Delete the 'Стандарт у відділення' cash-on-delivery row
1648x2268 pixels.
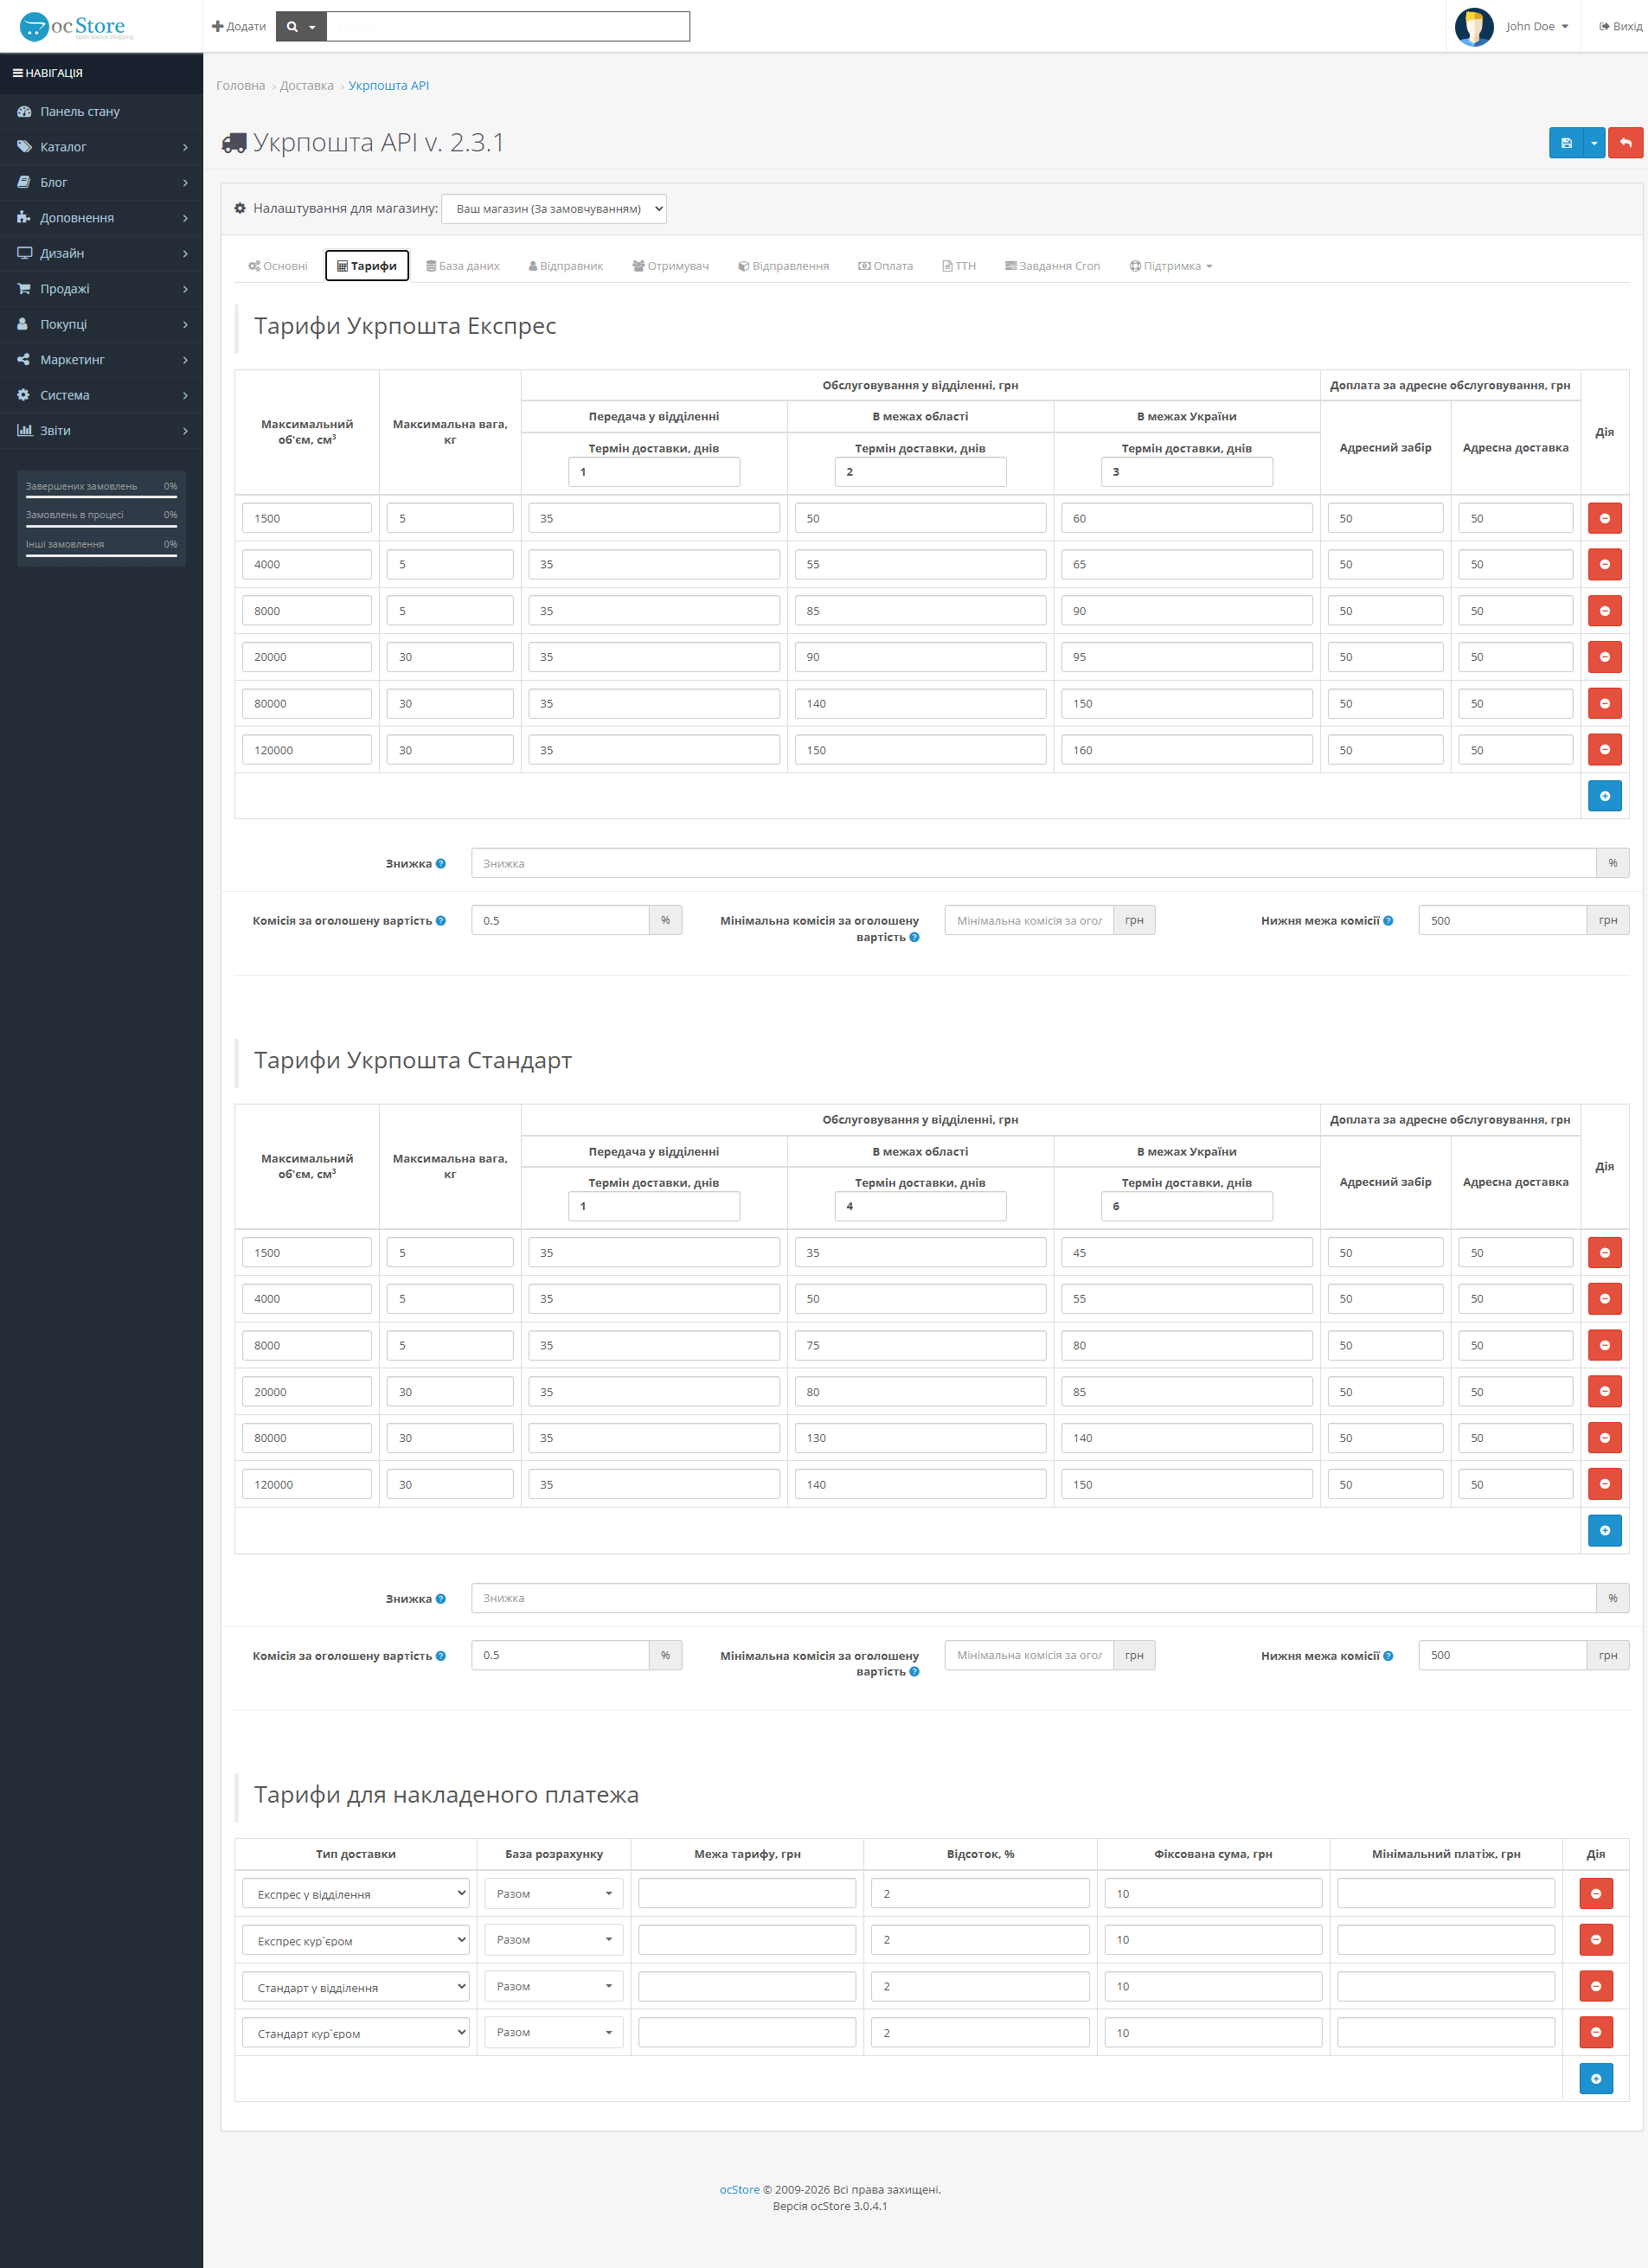(1595, 1987)
